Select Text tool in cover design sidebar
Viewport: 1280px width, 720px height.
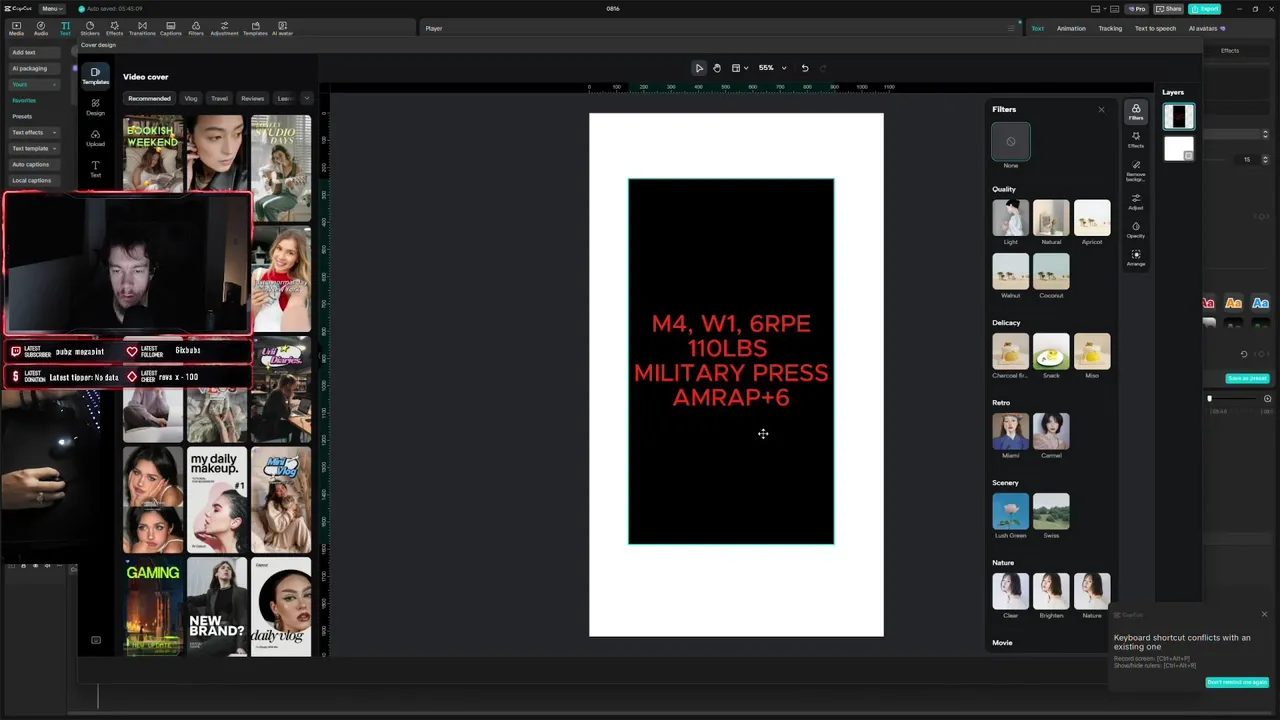point(95,168)
